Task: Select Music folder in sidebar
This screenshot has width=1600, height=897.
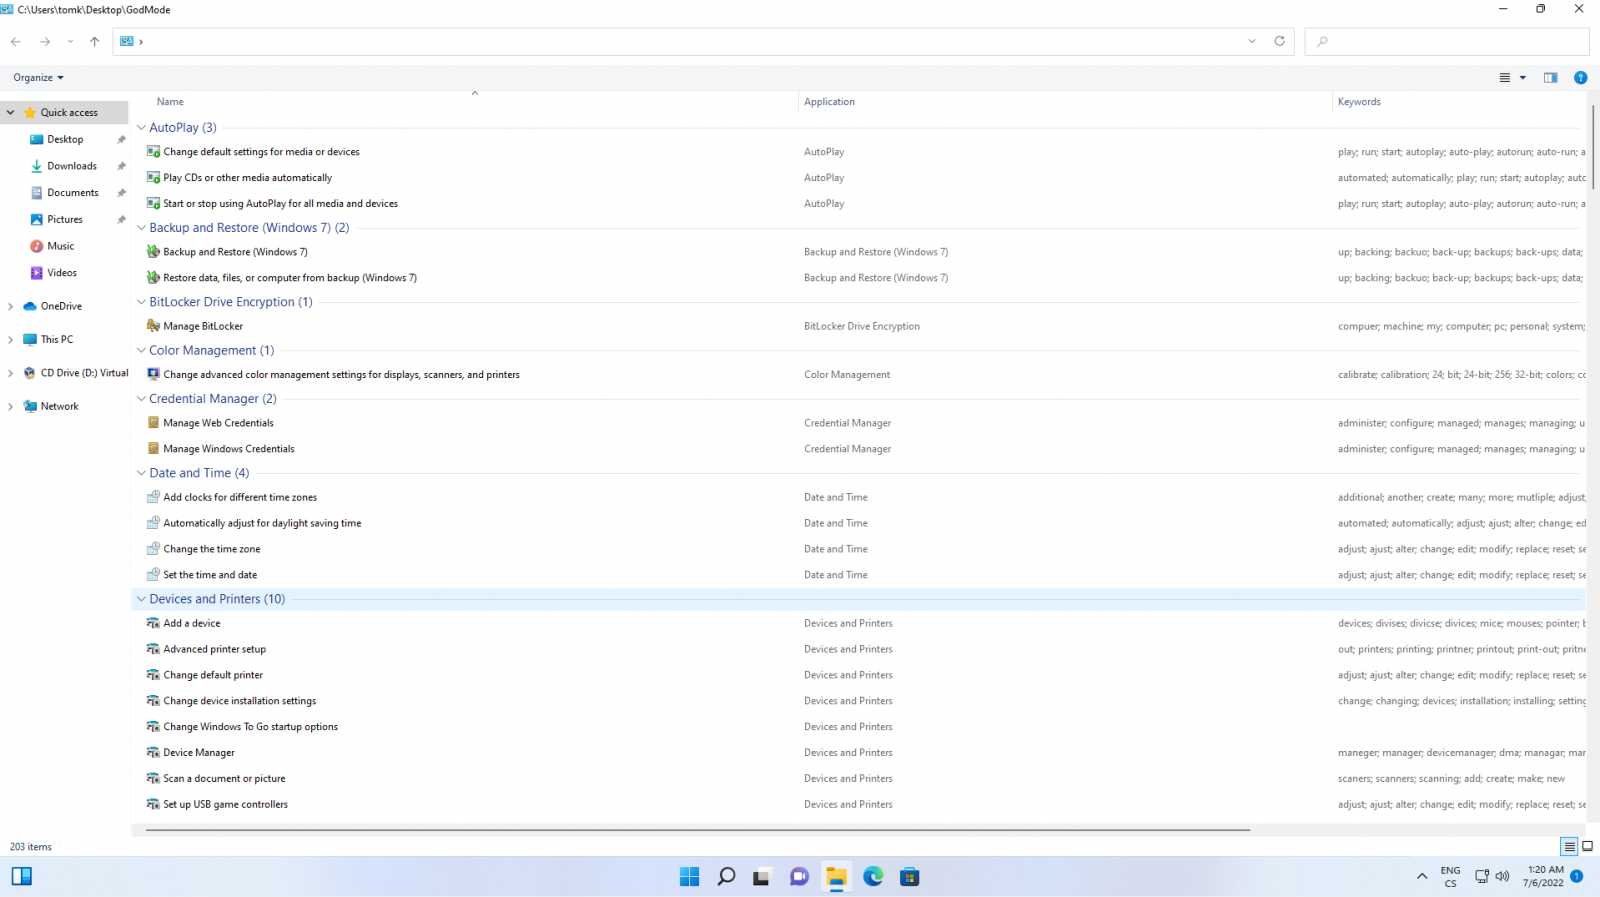Action: 61,246
